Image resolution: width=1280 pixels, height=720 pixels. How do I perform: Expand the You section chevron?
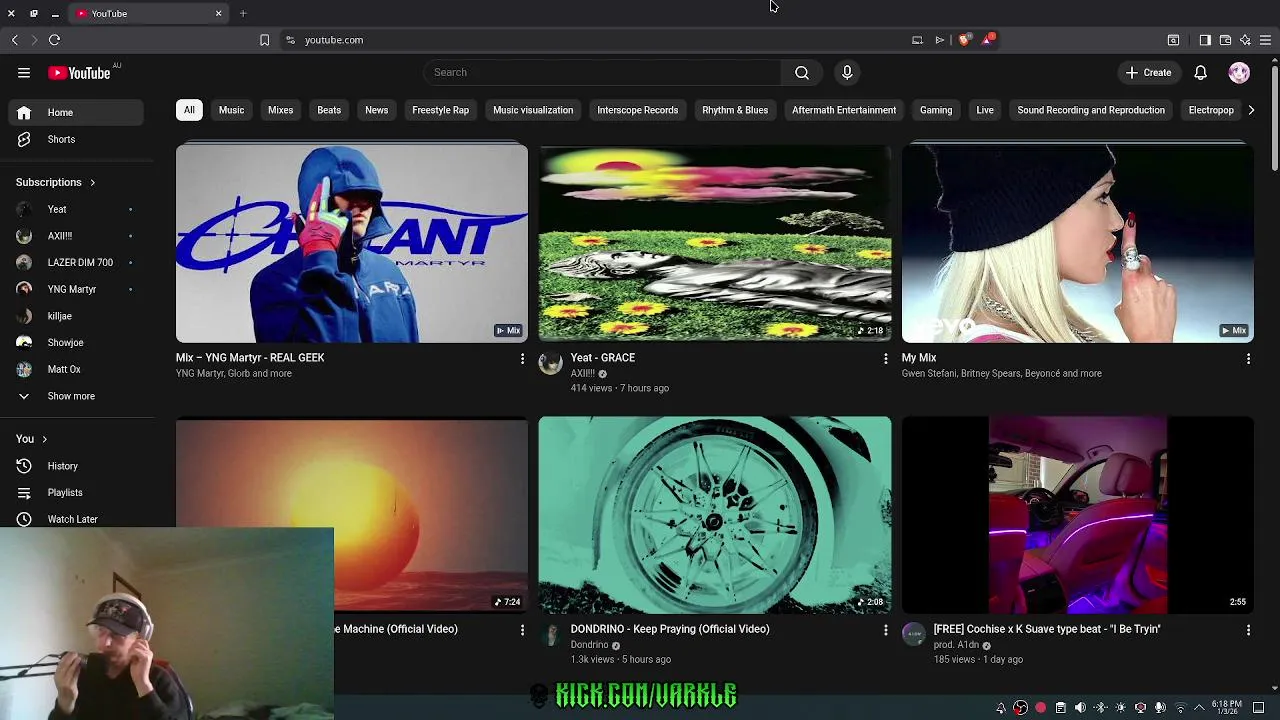(44, 439)
